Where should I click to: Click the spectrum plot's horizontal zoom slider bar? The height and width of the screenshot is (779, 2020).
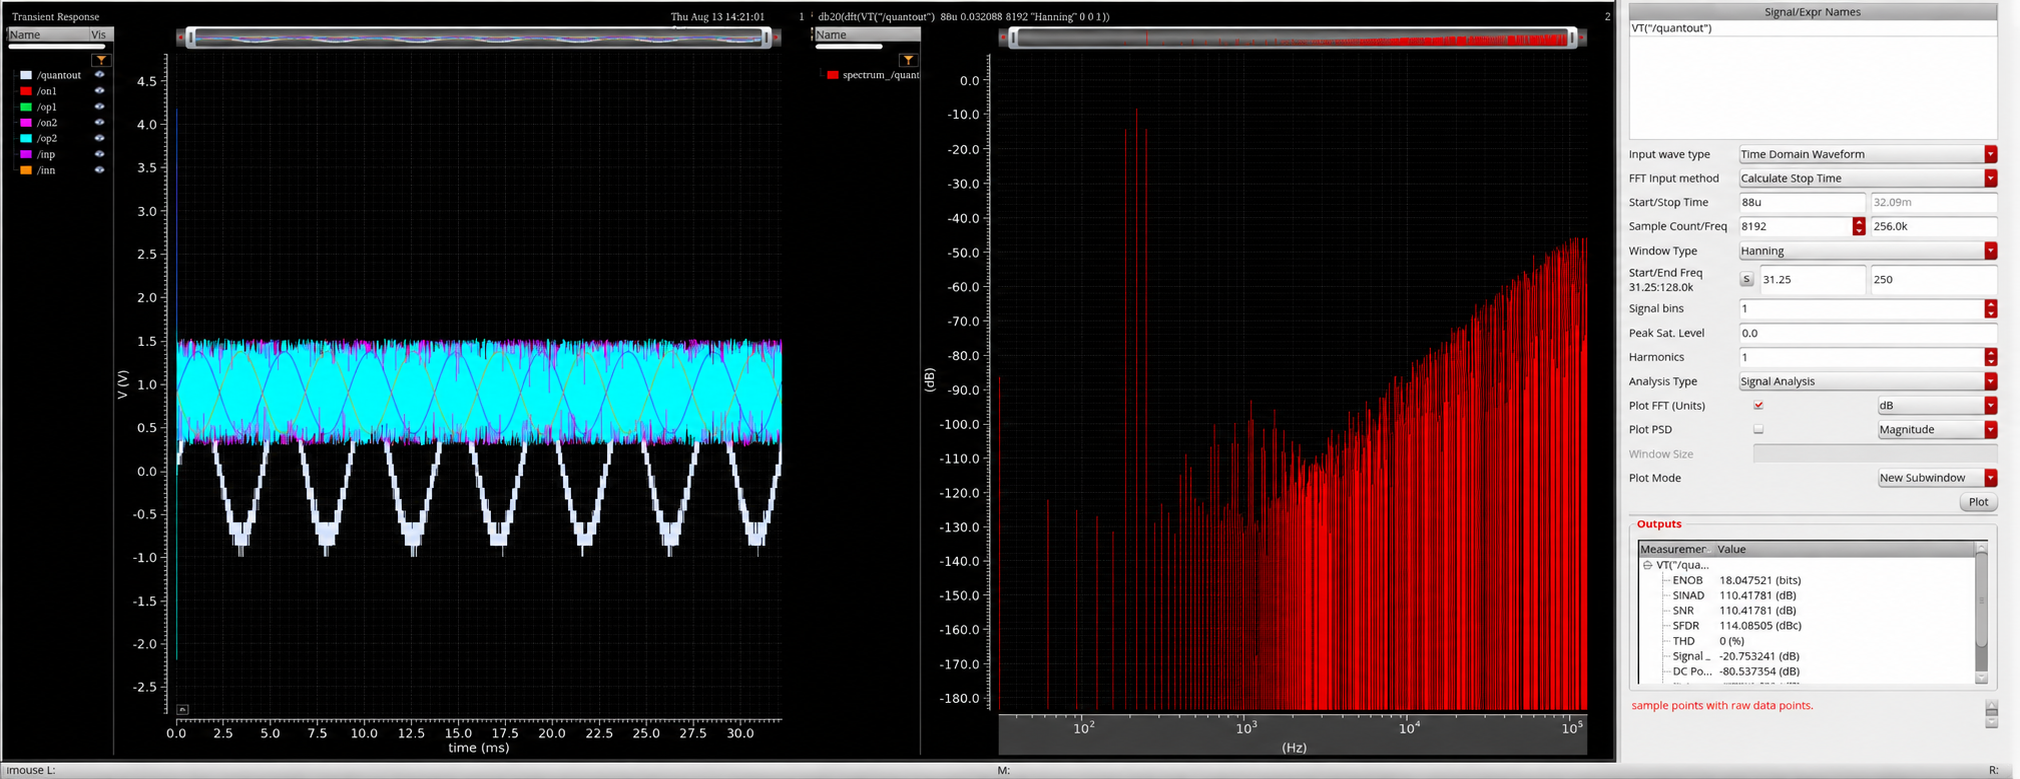(x=1292, y=38)
